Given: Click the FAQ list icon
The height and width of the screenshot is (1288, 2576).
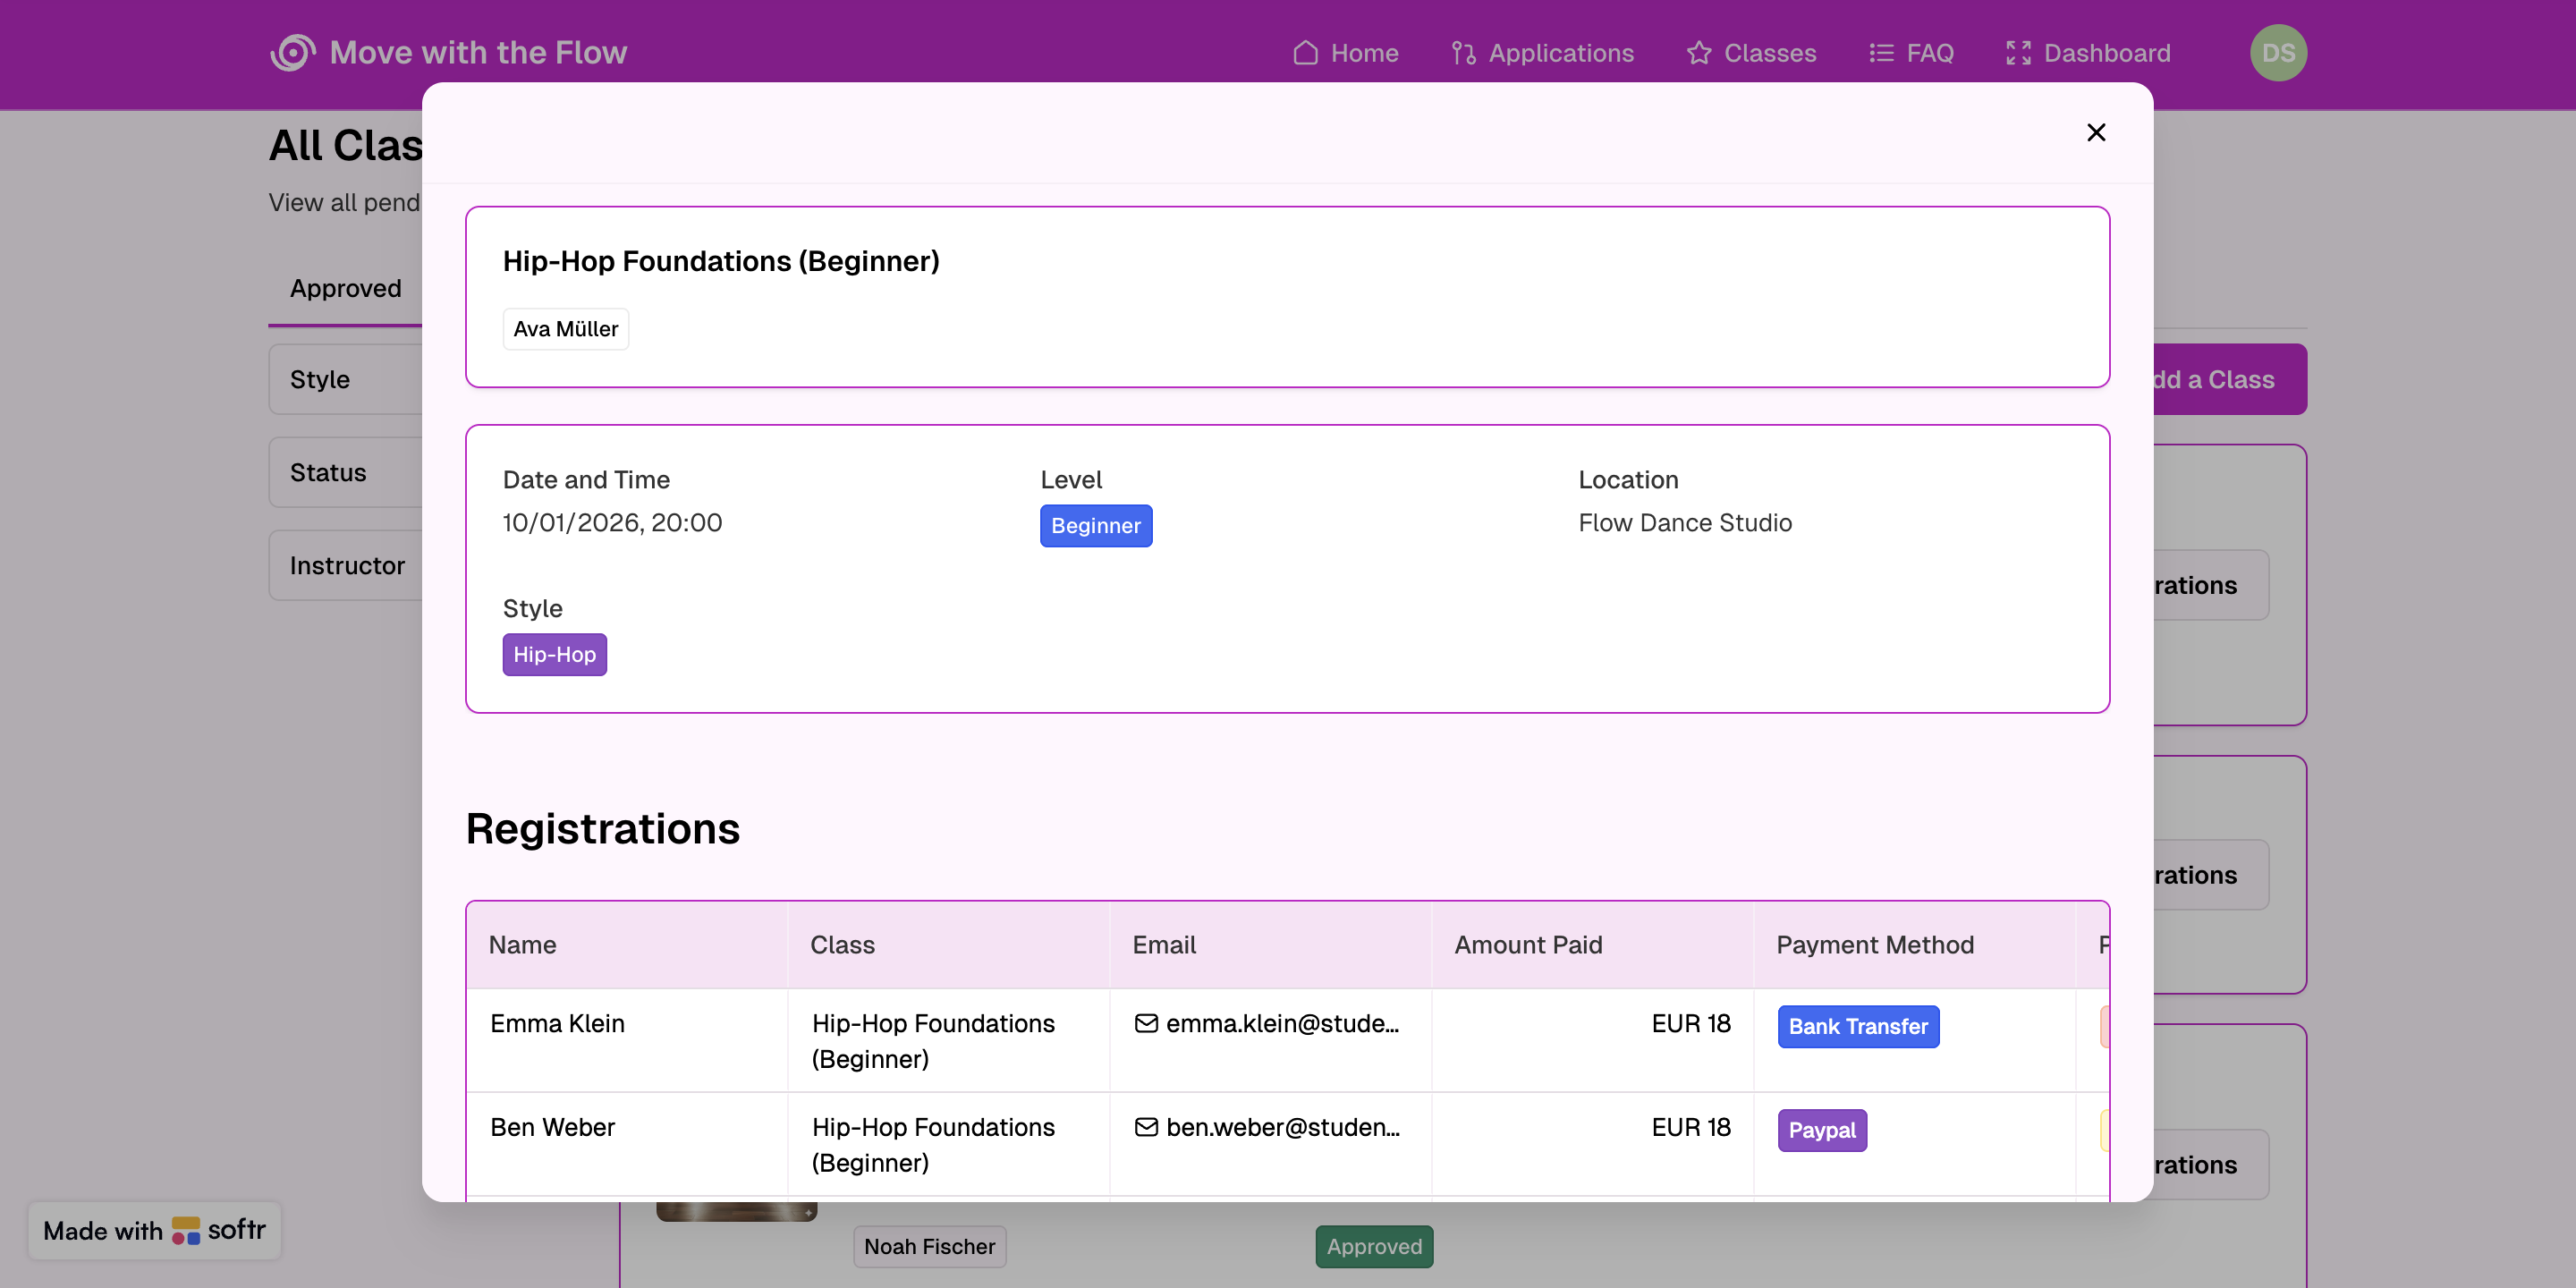Looking at the screenshot, I should (x=1881, y=53).
